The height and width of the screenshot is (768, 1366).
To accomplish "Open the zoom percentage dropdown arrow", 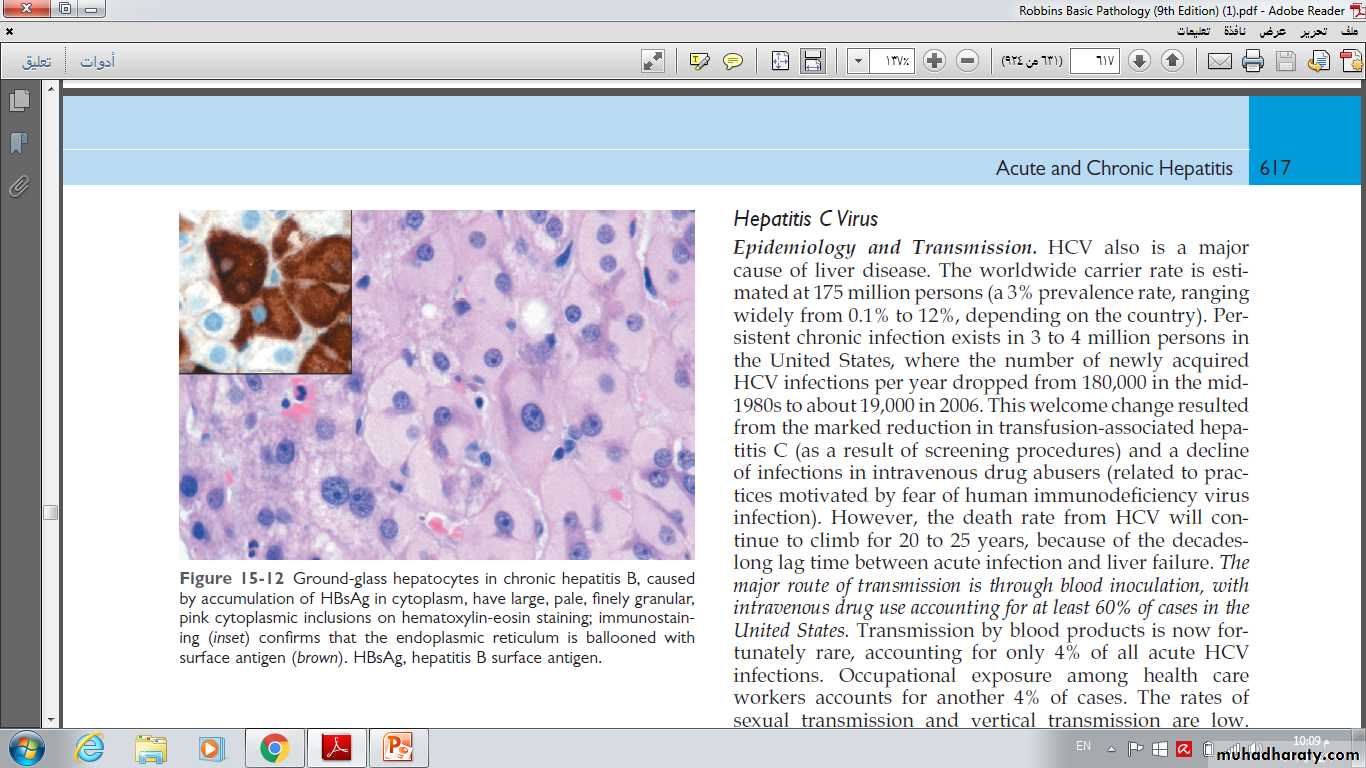I will 858,61.
